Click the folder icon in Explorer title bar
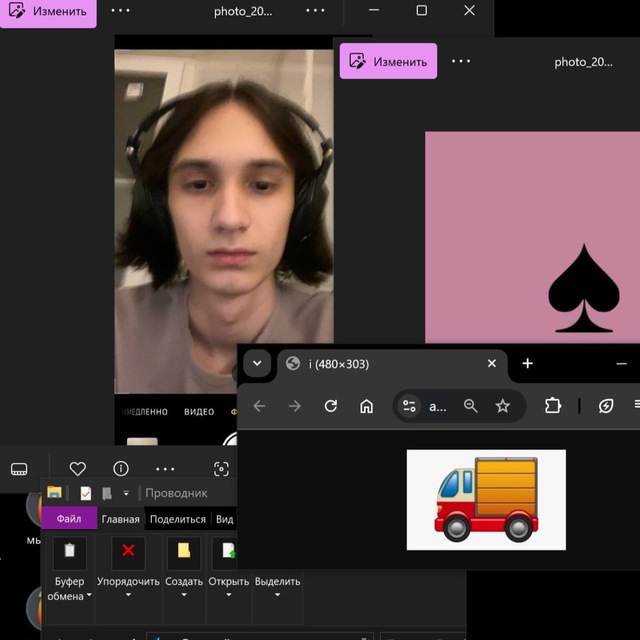The width and height of the screenshot is (640, 640). [54, 493]
